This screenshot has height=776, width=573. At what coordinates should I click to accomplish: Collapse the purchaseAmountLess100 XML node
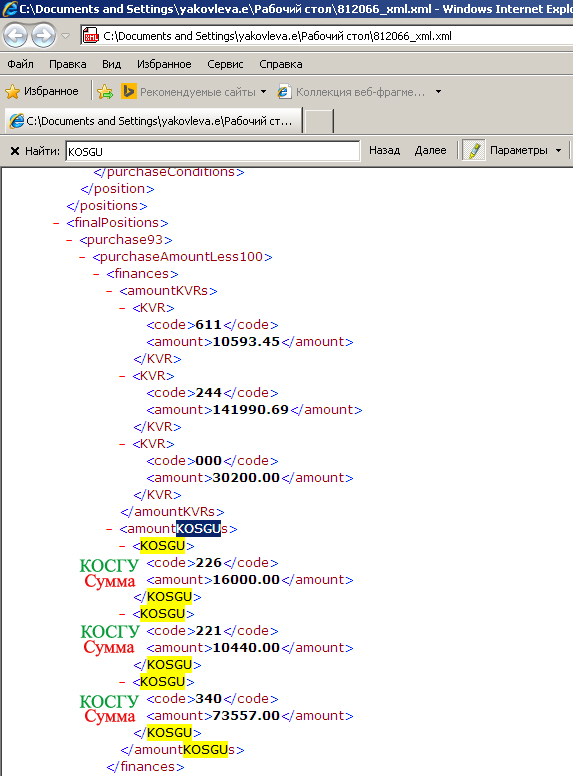point(82,257)
